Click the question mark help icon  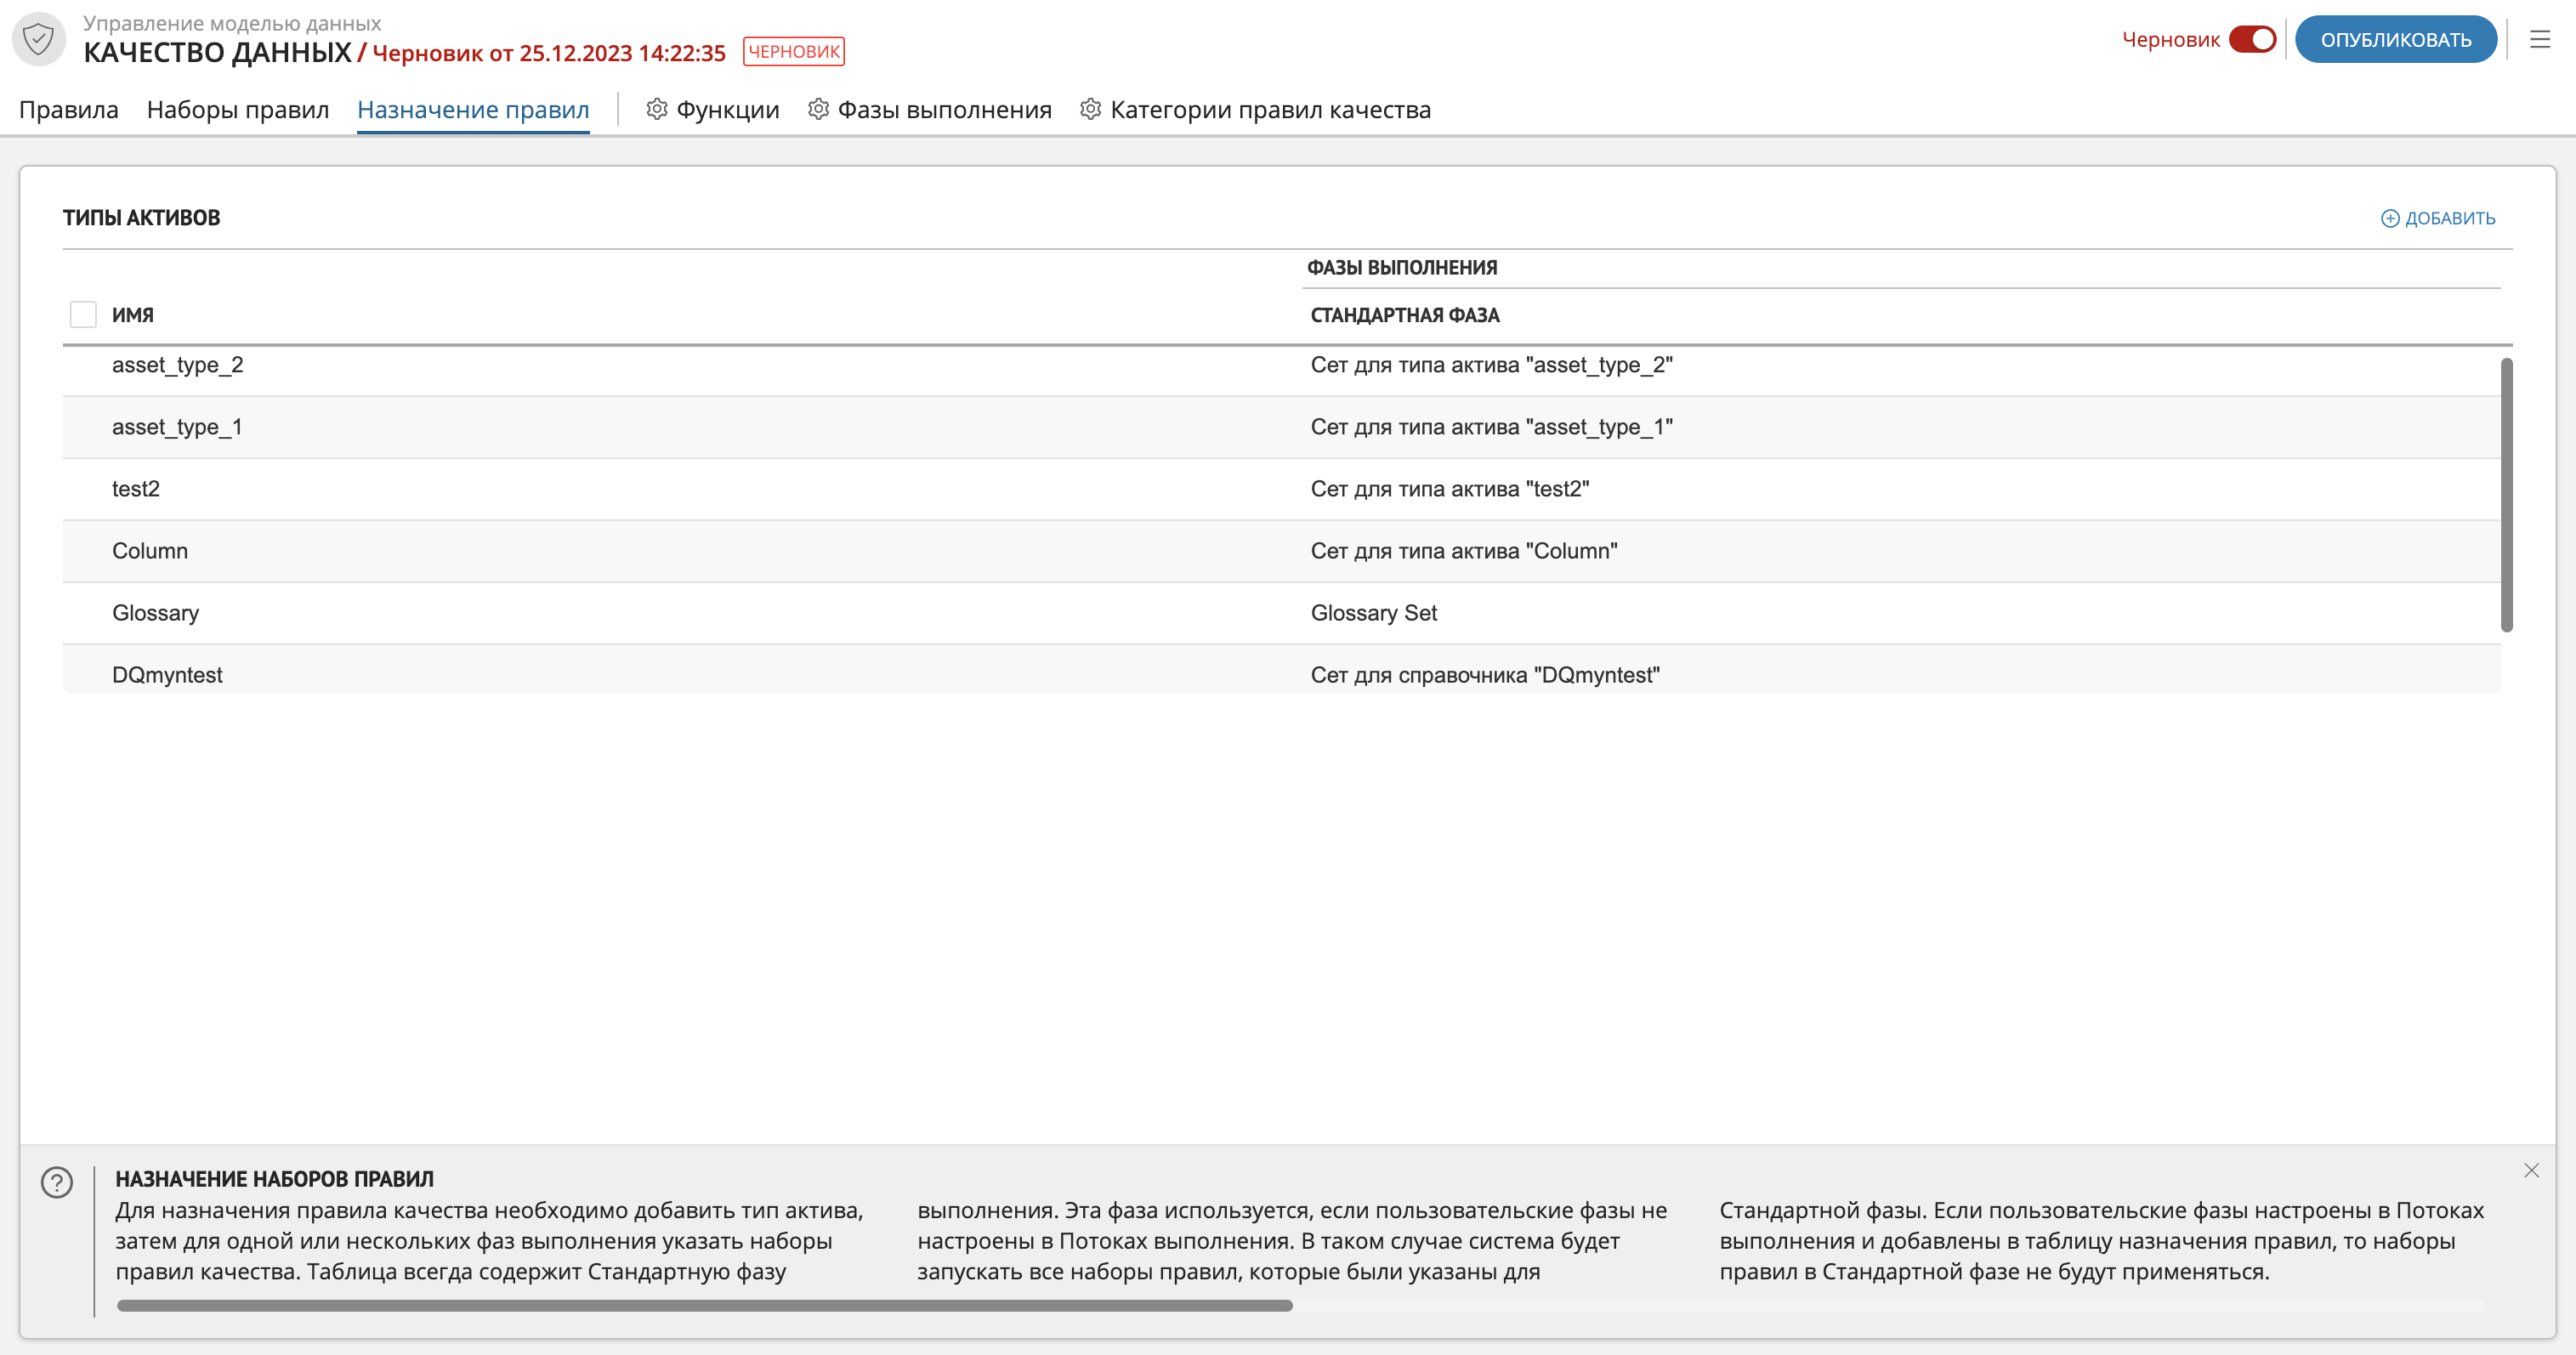[x=57, y=1182]
